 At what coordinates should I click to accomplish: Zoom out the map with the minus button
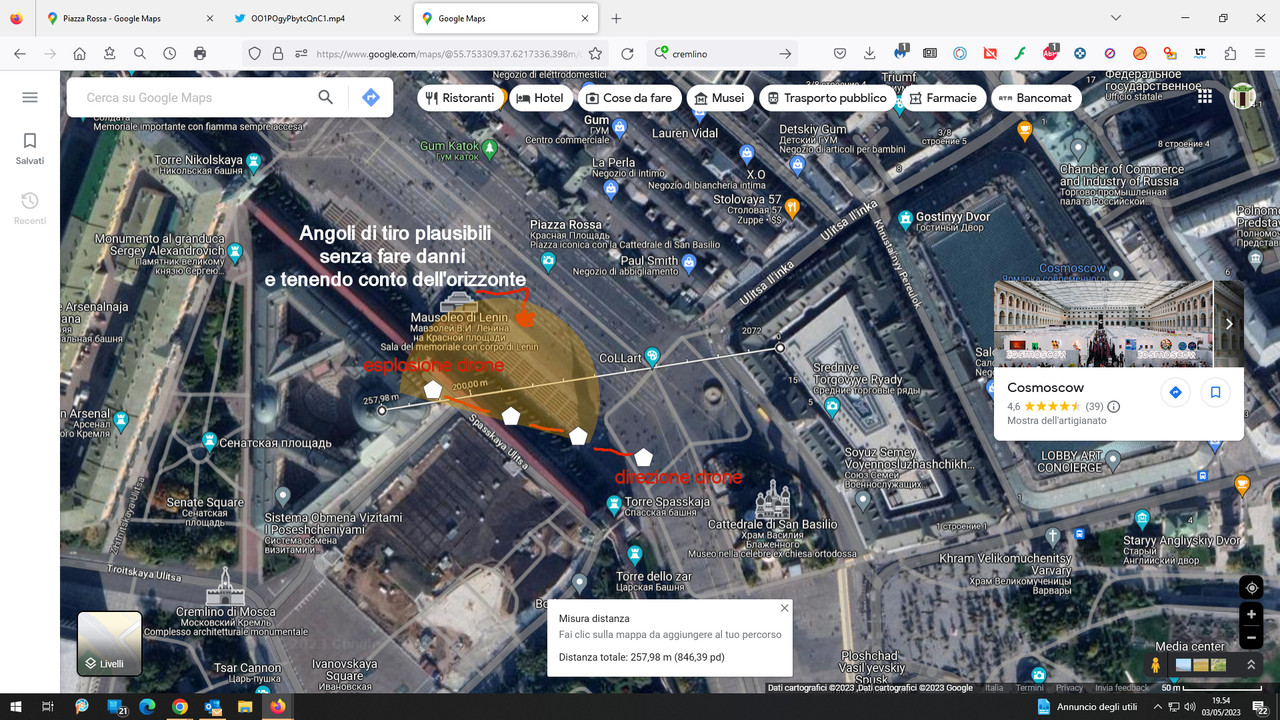point(1251,637)
